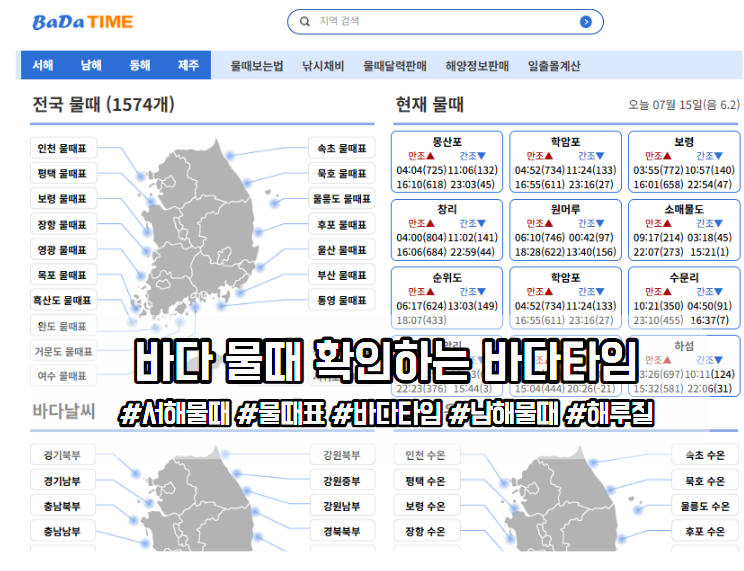Open 울산 물때표
This screenshot has width=744, height=571.
[x=342, y=250]
